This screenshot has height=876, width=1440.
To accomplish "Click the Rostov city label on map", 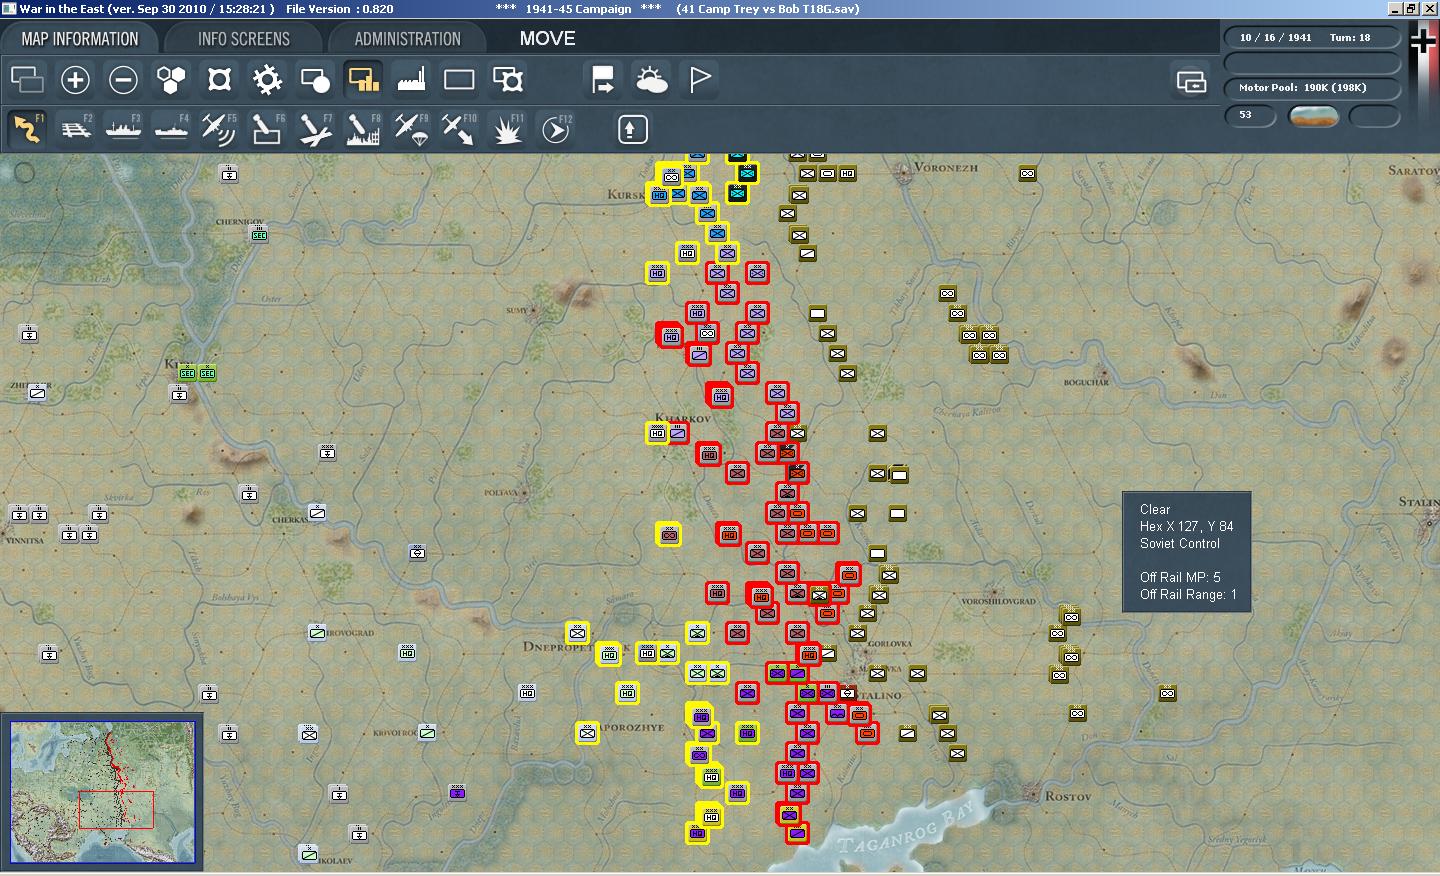I will coord(1068,797).
